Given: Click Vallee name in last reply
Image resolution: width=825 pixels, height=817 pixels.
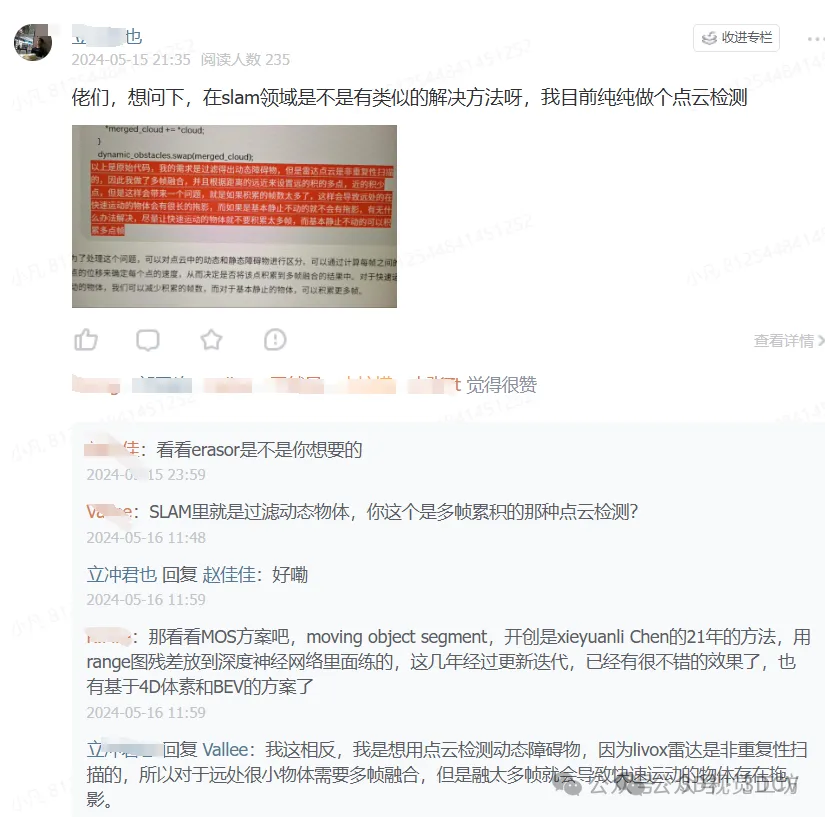Looking at the screenshot, I should click(225, 749).
